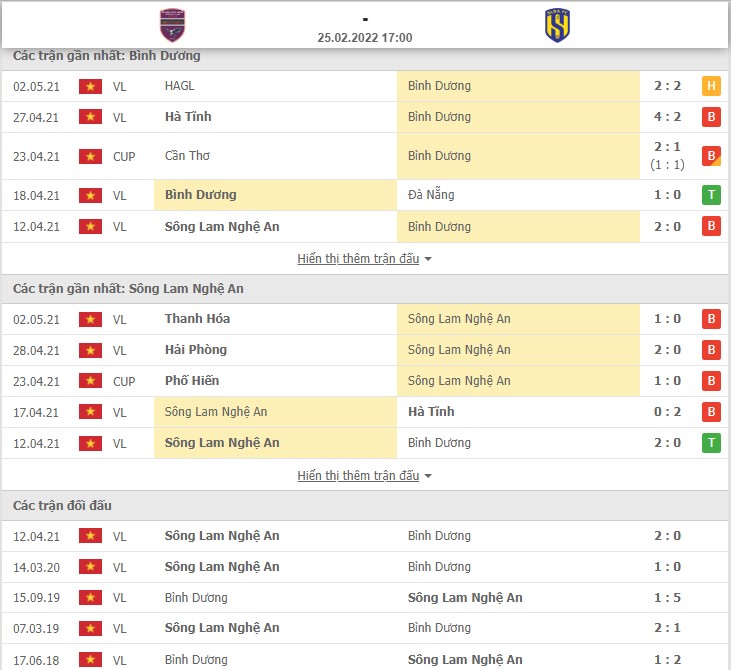The height and width of the screenshot is (670, 731).
Task: Select the 15.09.19 head-to-head match with 1:5 score
Action: (x=365, y=598)
